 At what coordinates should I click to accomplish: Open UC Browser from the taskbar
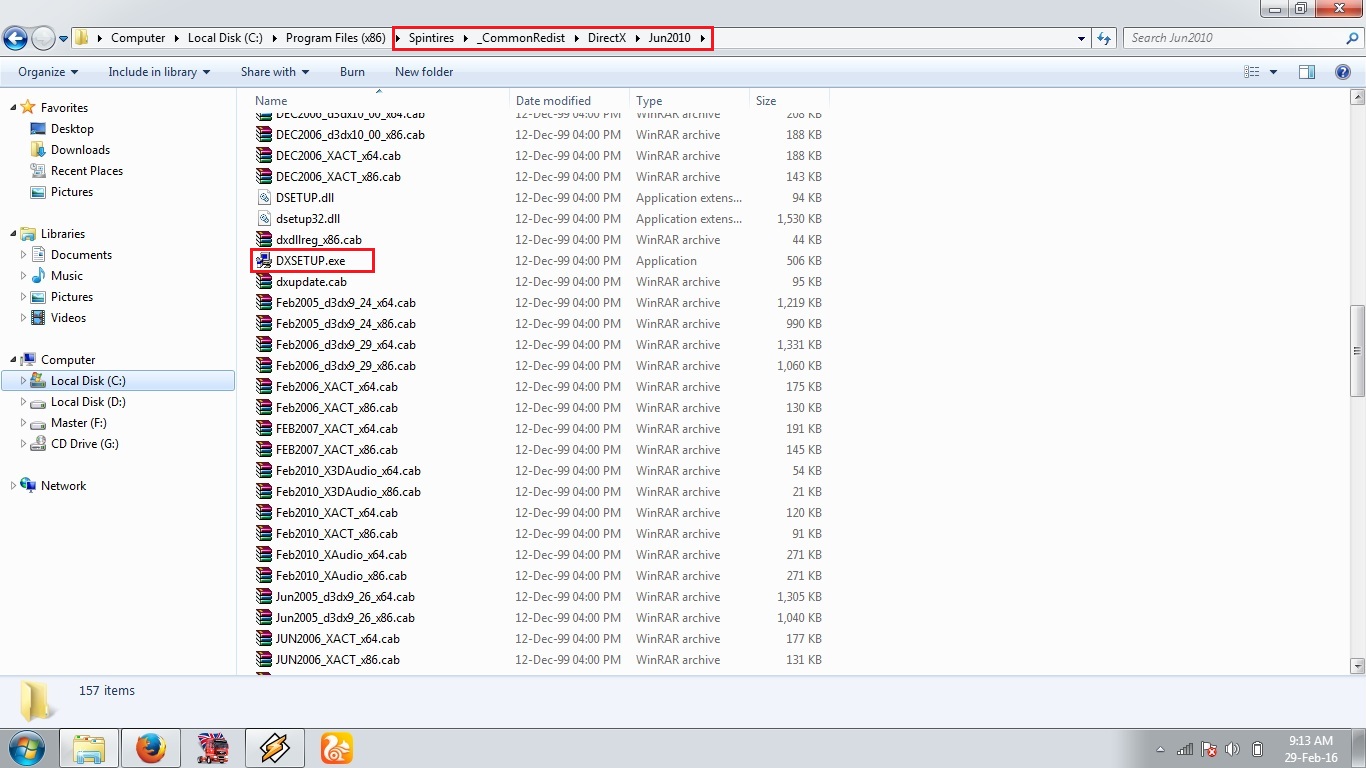point(336,748)
